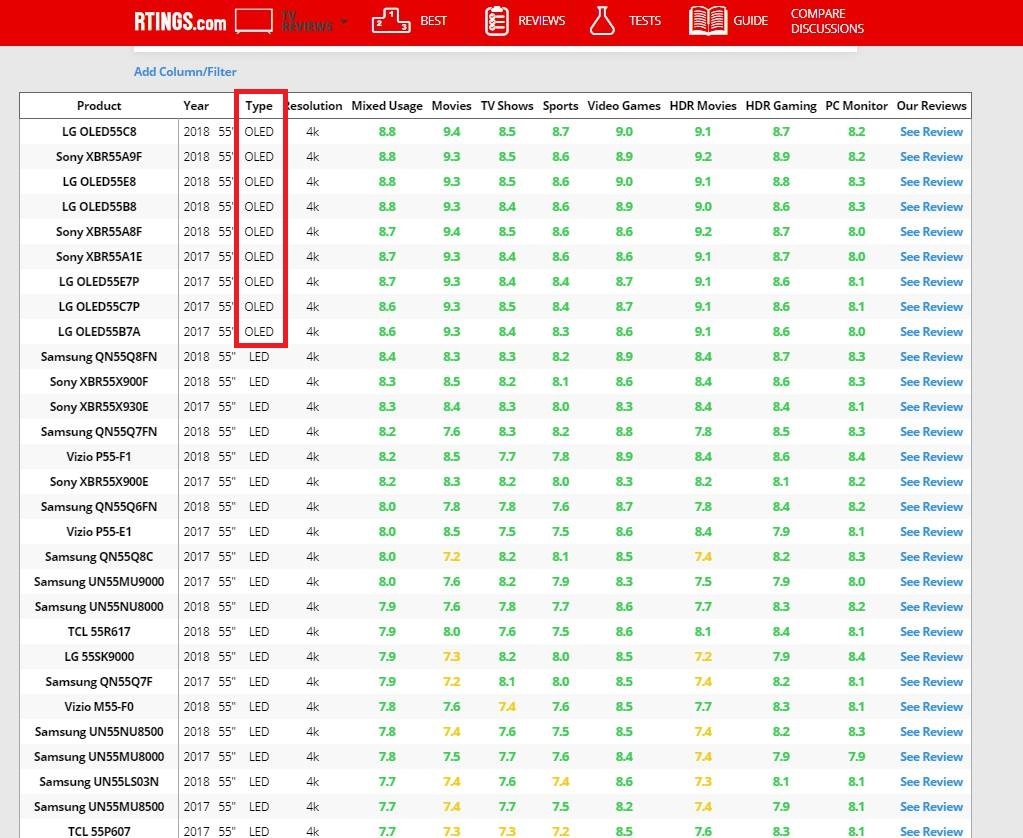
Task: Select the Samsung UN55MU8500 product name
Action: pyautogui.click(x=99, y=807)
